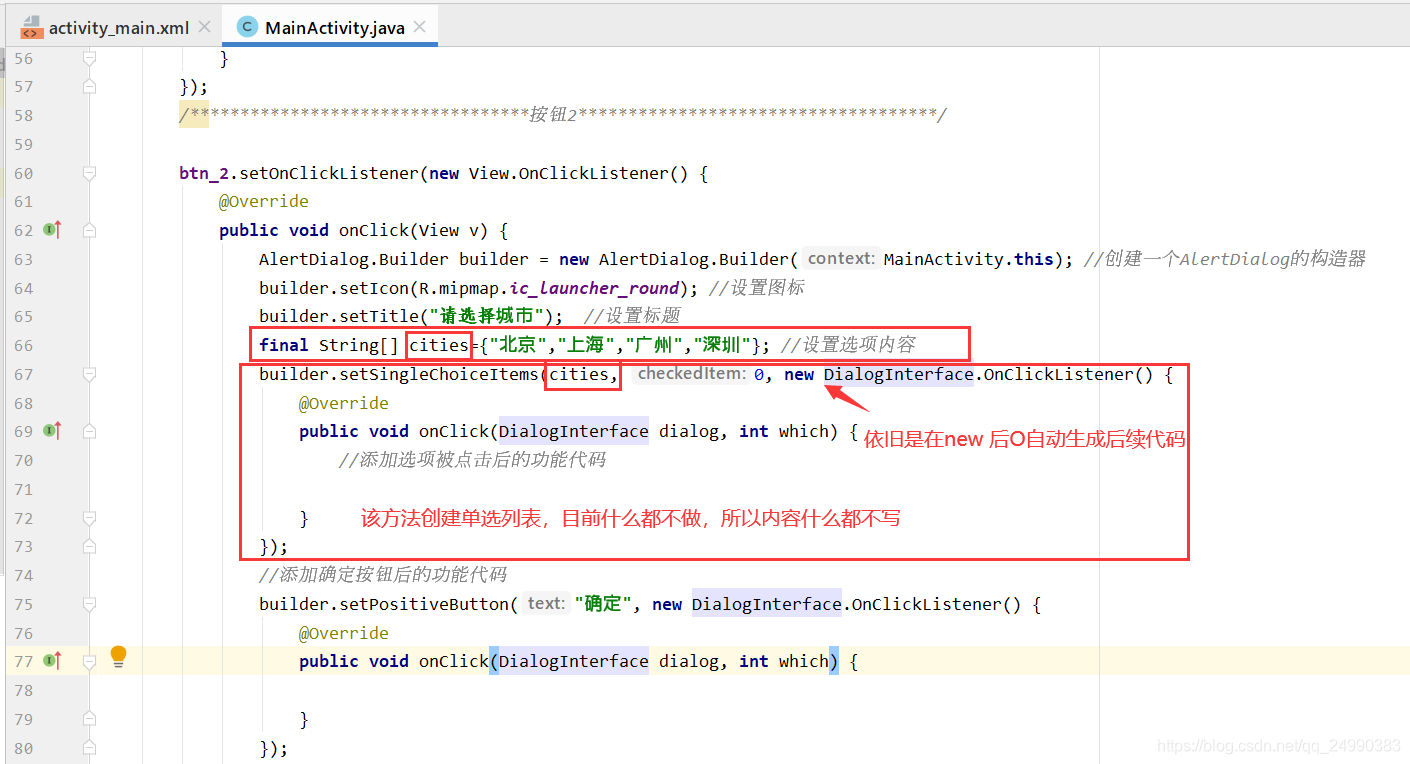Collapse the code fold marker on line 57
This screenshot has height=764, width=1410.
click(89, 87)
